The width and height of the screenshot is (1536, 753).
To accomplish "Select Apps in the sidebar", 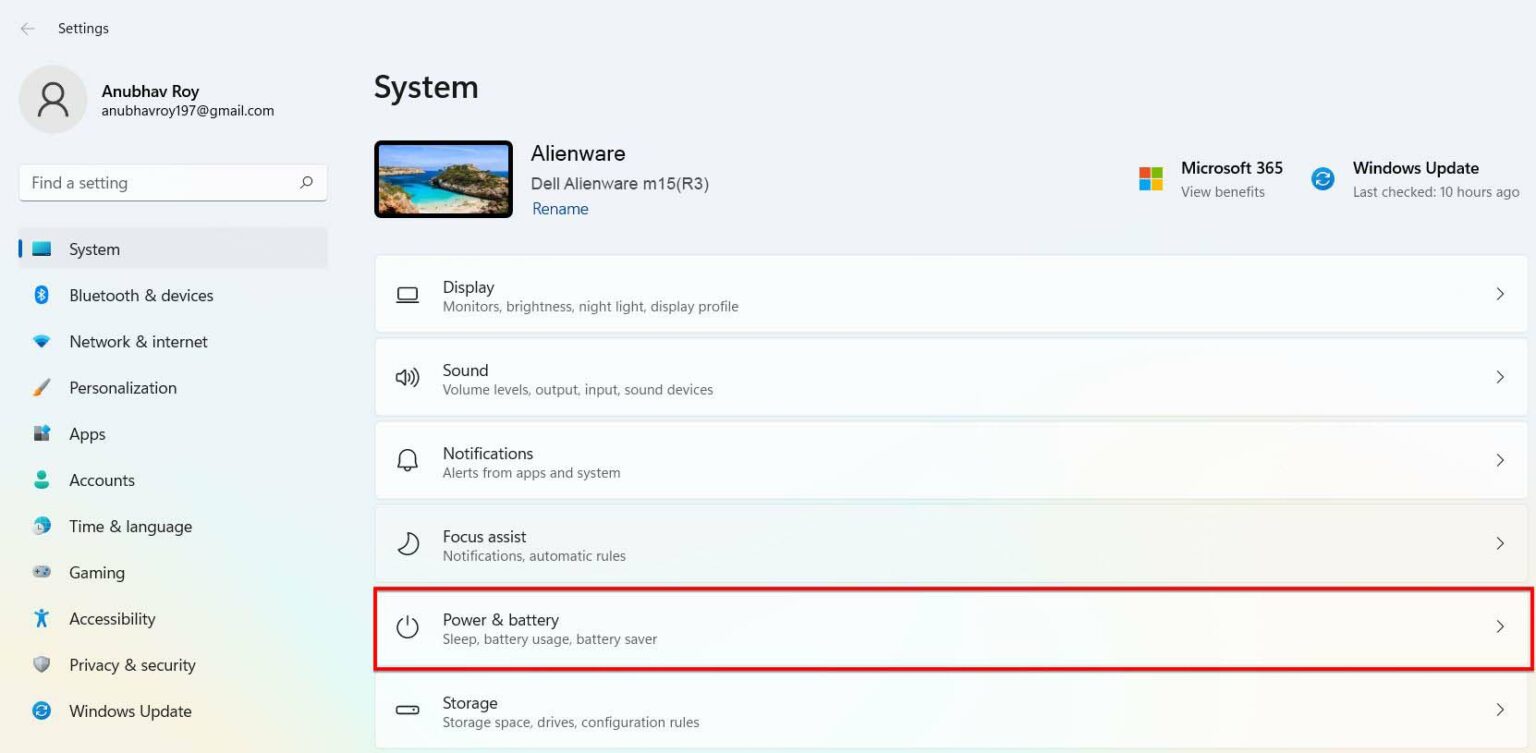I will point(86,433).
